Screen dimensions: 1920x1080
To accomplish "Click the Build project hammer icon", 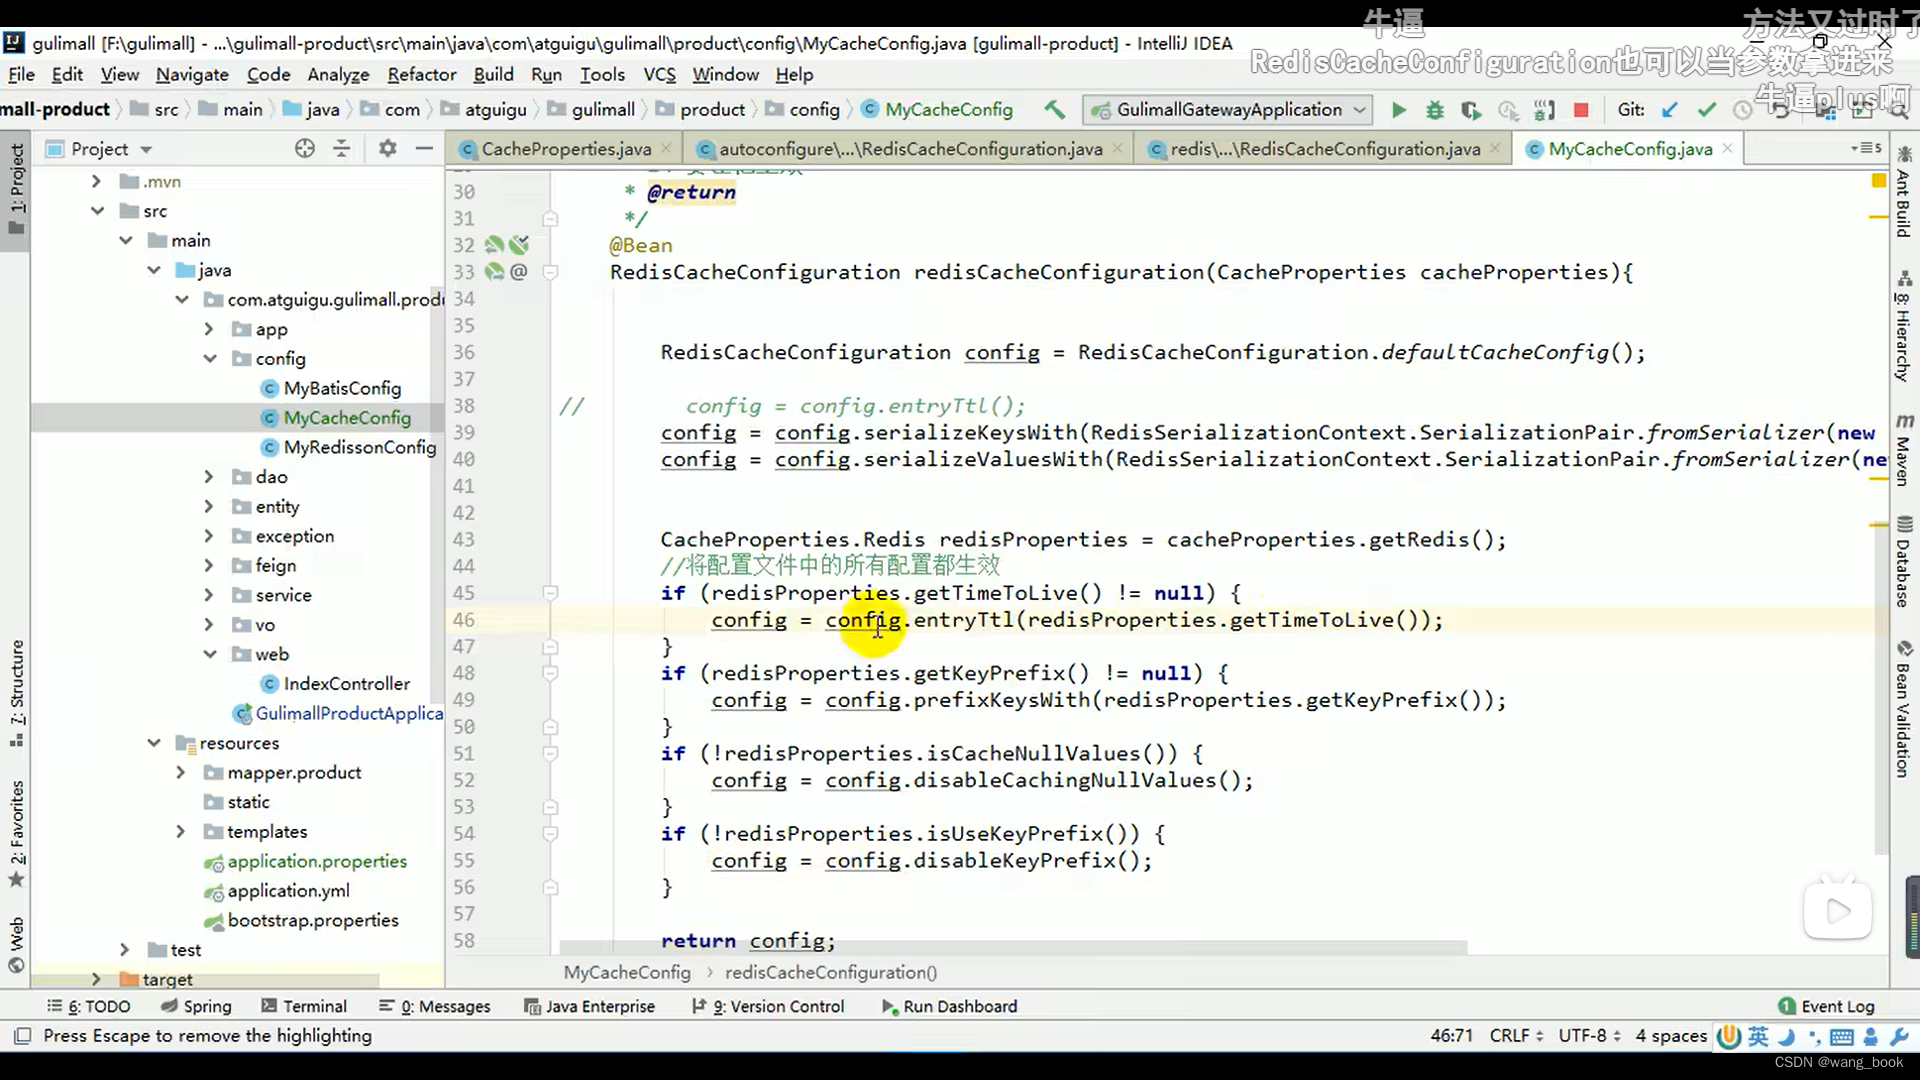I will pyautogui.click(x=1054, y=110).
